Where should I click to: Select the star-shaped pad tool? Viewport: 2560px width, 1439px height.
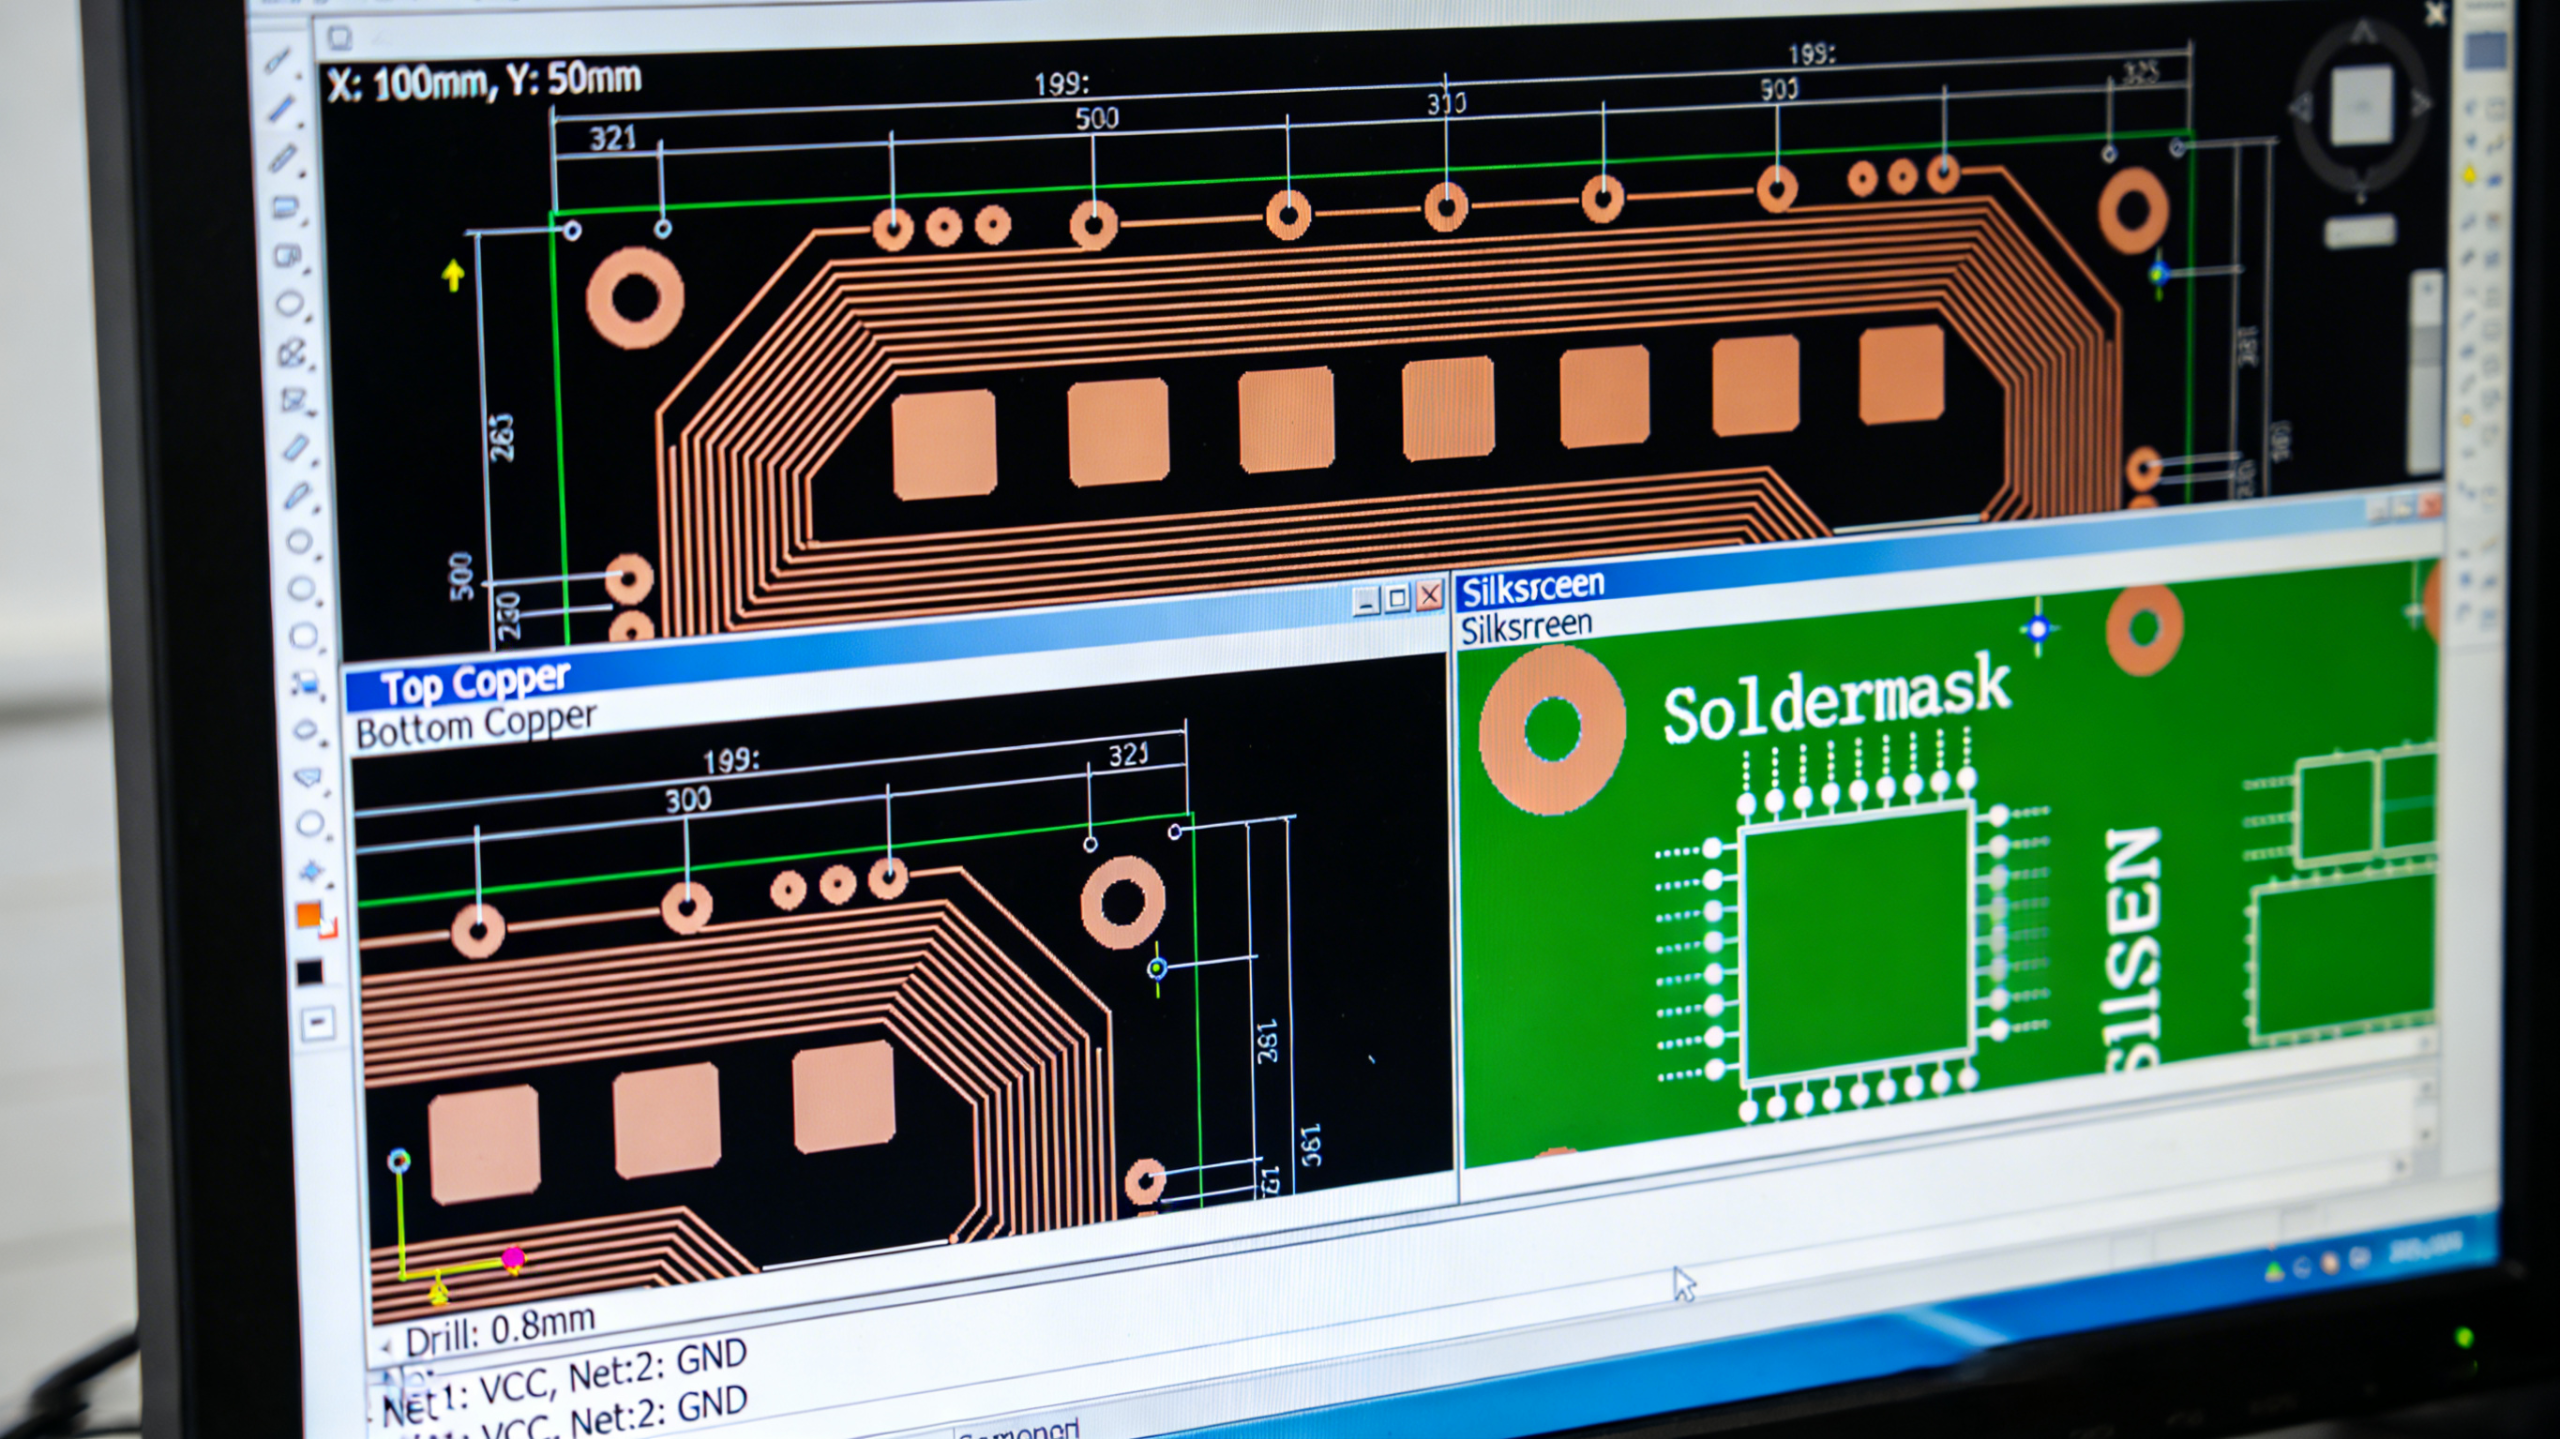tap(308, 868)
